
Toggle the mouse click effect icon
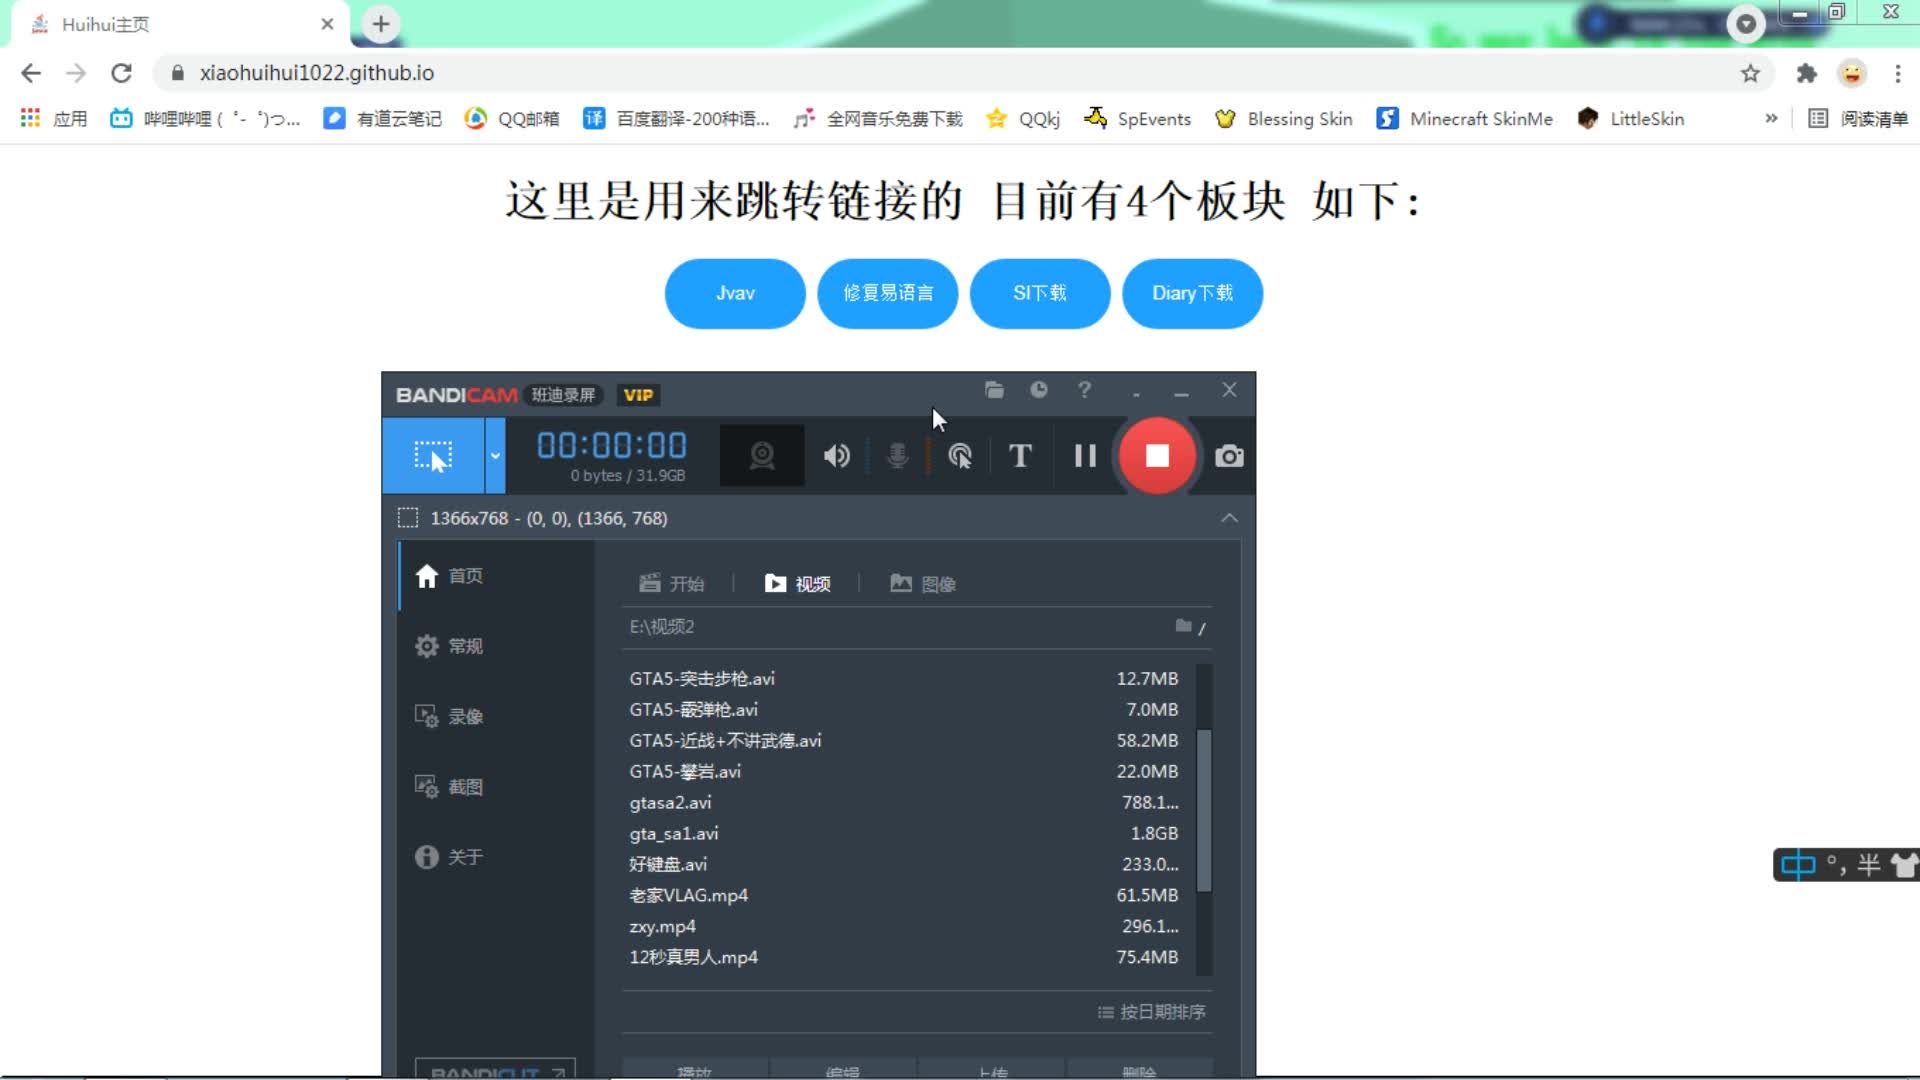(x=960, y=456)
